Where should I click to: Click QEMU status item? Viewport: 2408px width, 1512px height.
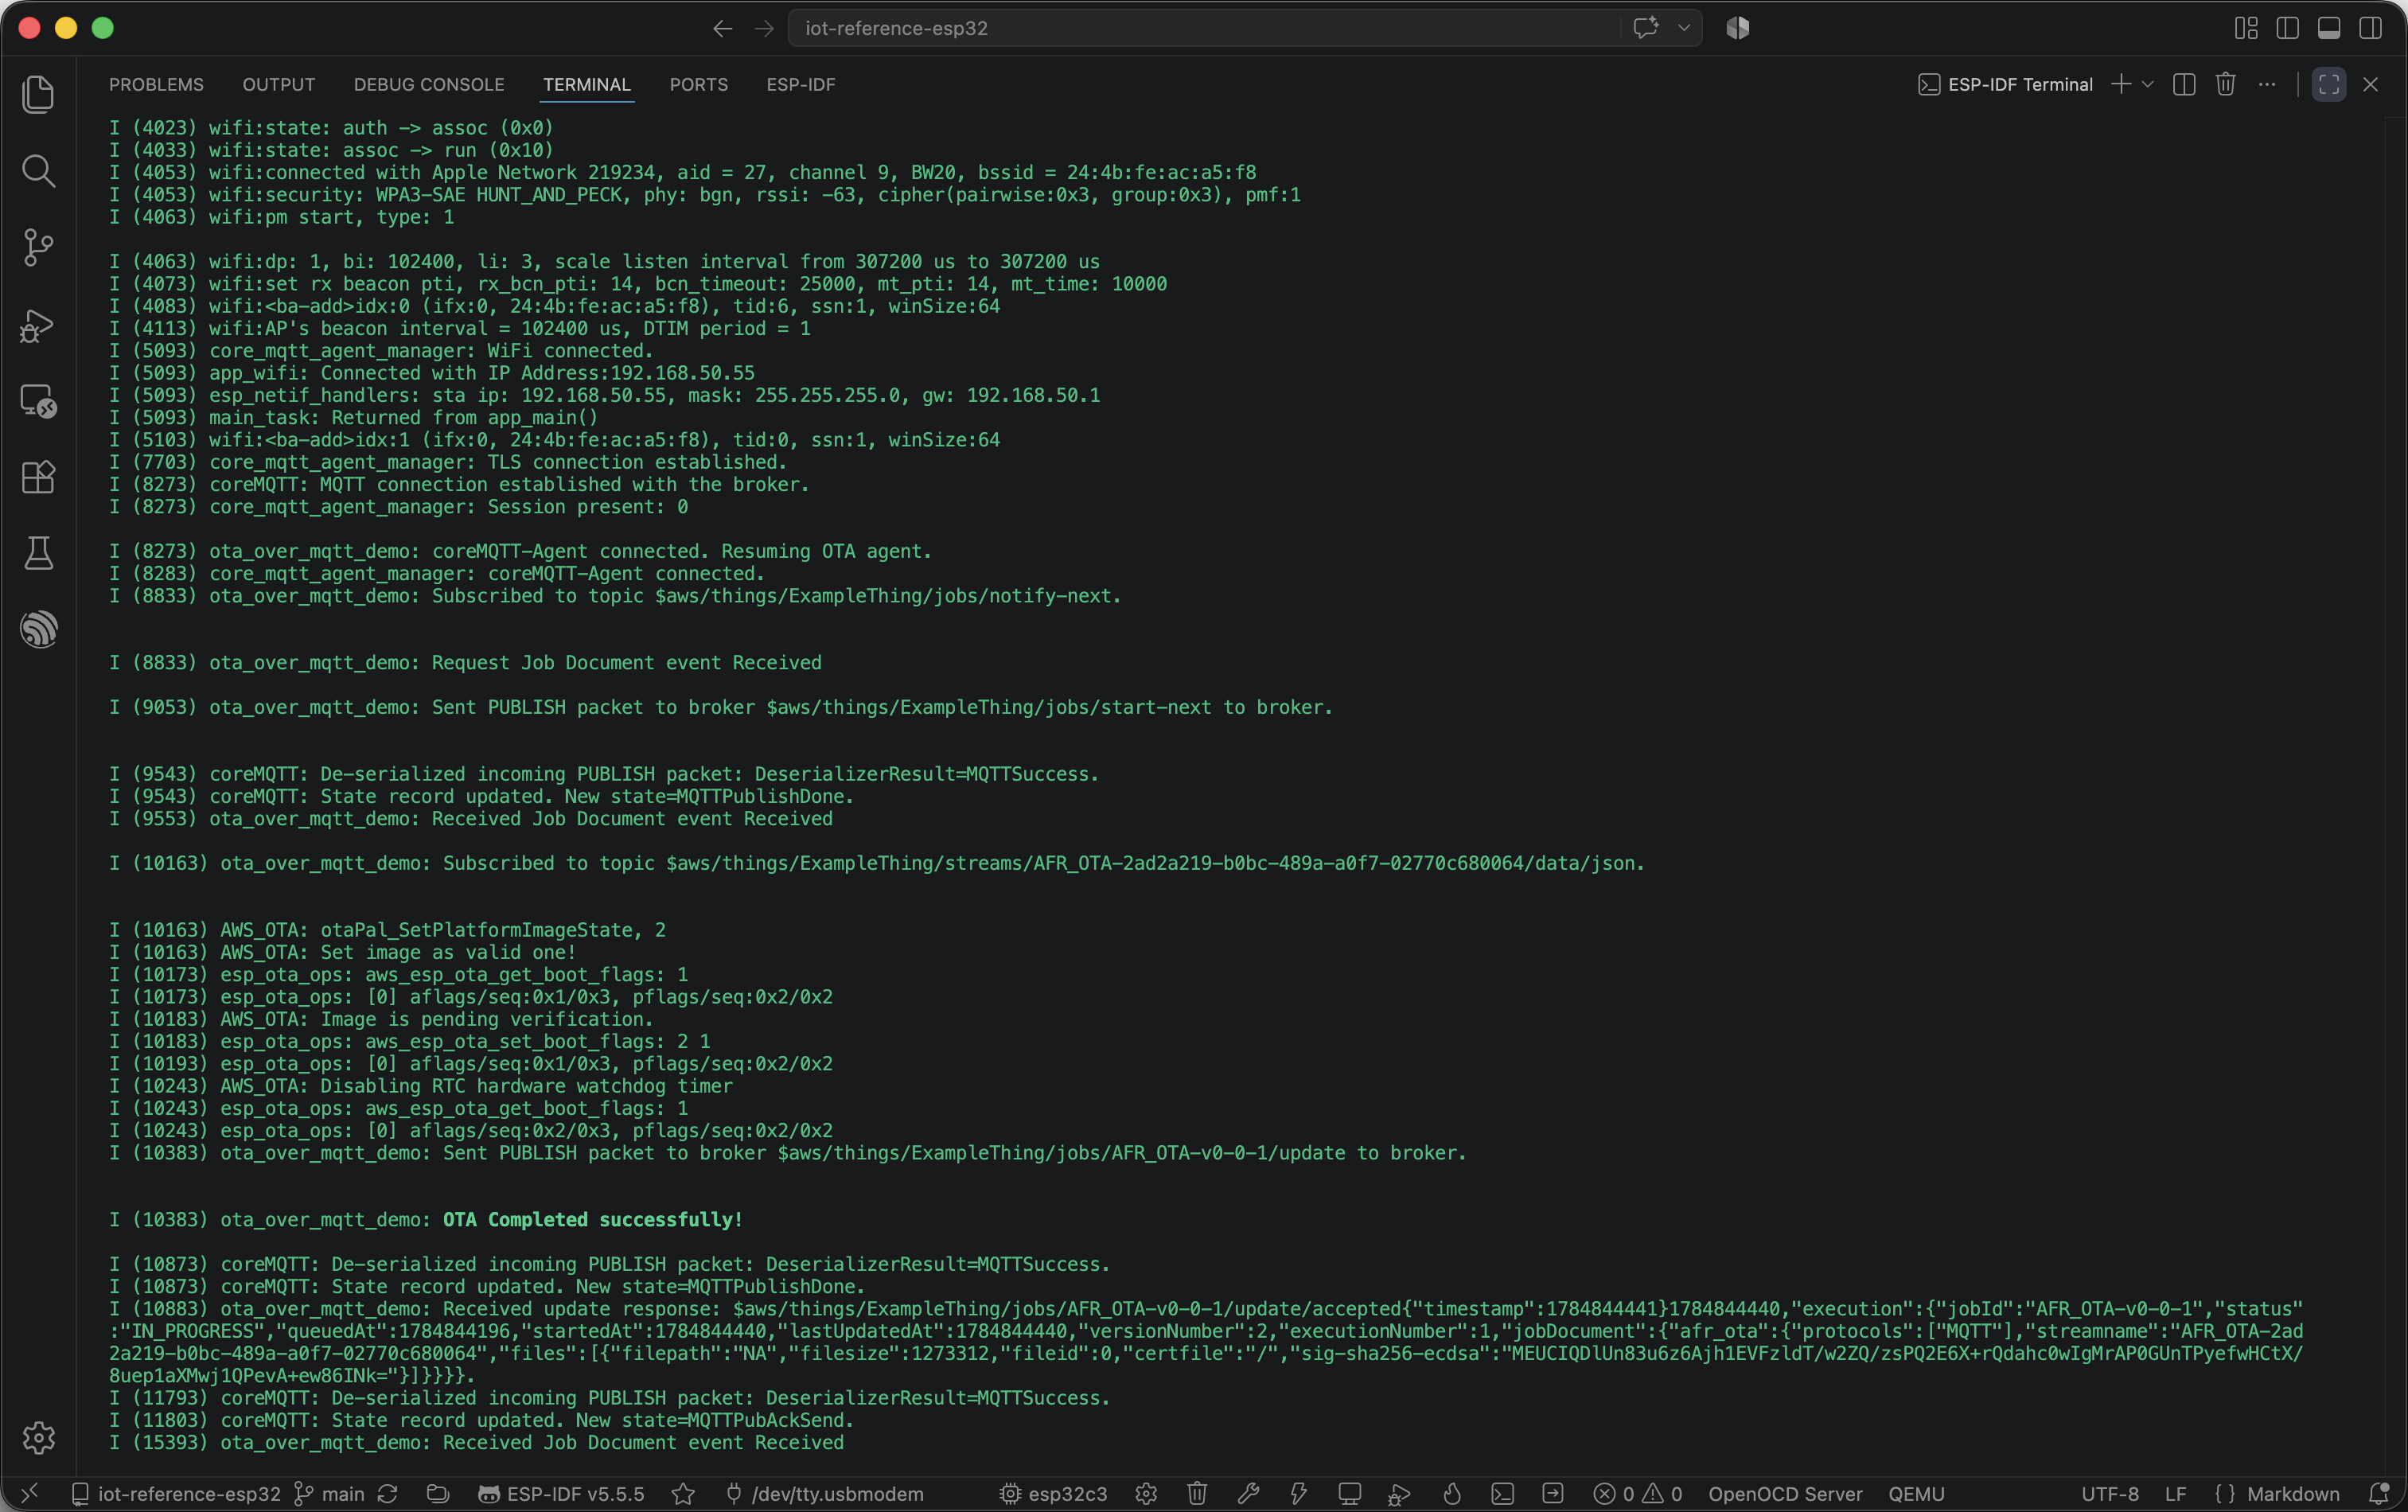(1916, 1494)
